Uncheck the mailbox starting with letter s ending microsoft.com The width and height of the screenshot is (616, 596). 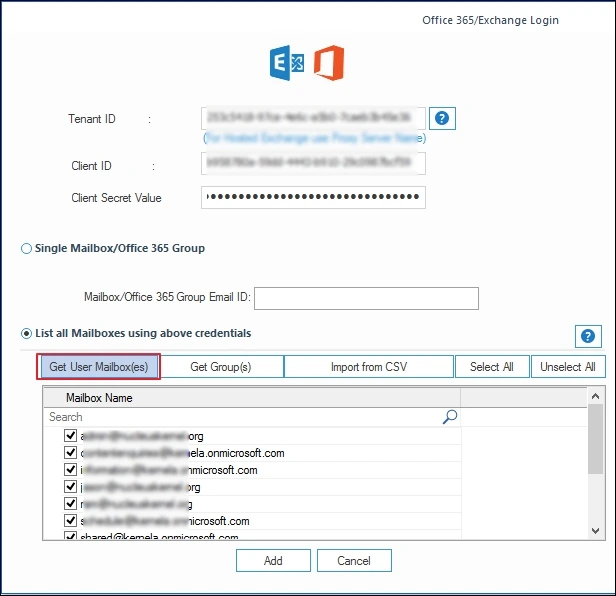70,521
